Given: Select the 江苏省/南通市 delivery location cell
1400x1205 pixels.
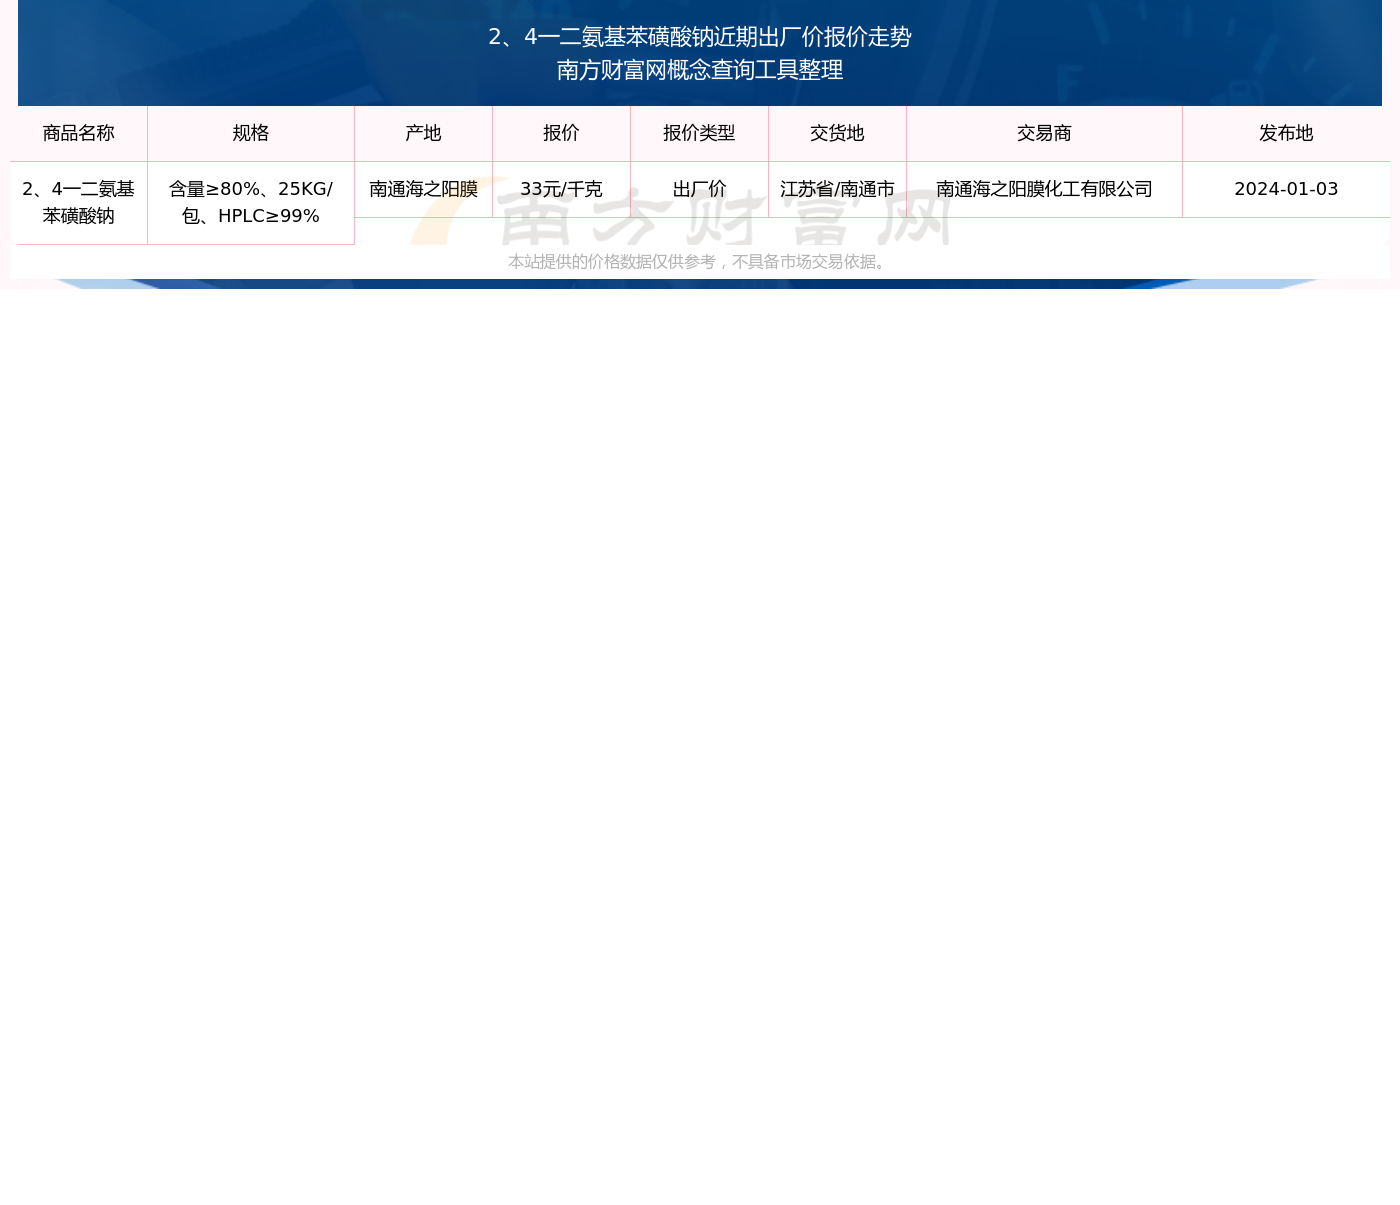Looking at the screenshot, I should point(838,189).
